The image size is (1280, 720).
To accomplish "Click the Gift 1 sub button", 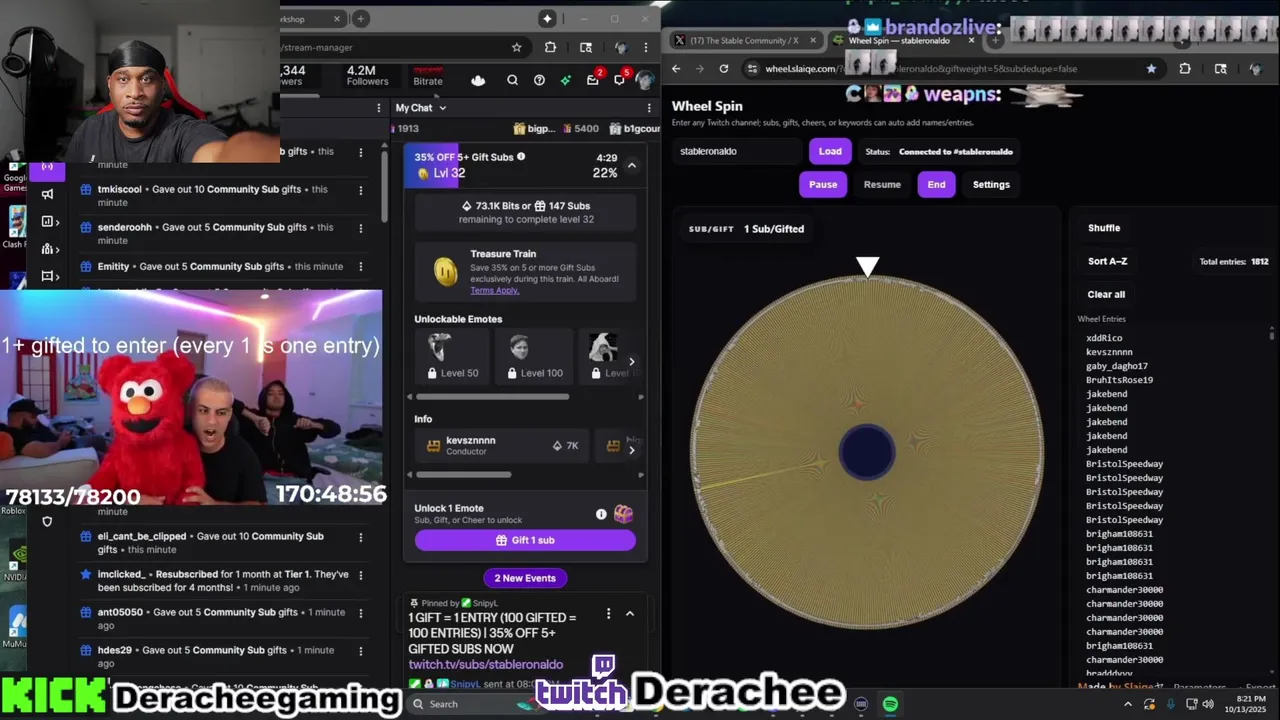I will pyautogui.click(x=525, y=540).
